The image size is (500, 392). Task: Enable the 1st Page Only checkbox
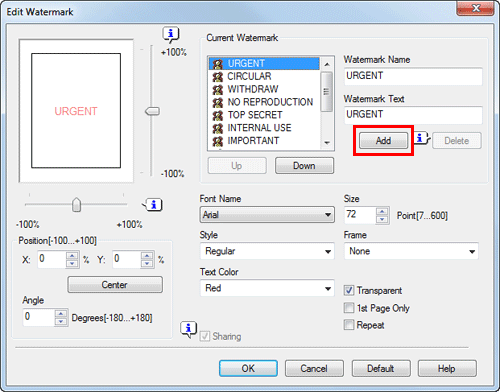349,308
